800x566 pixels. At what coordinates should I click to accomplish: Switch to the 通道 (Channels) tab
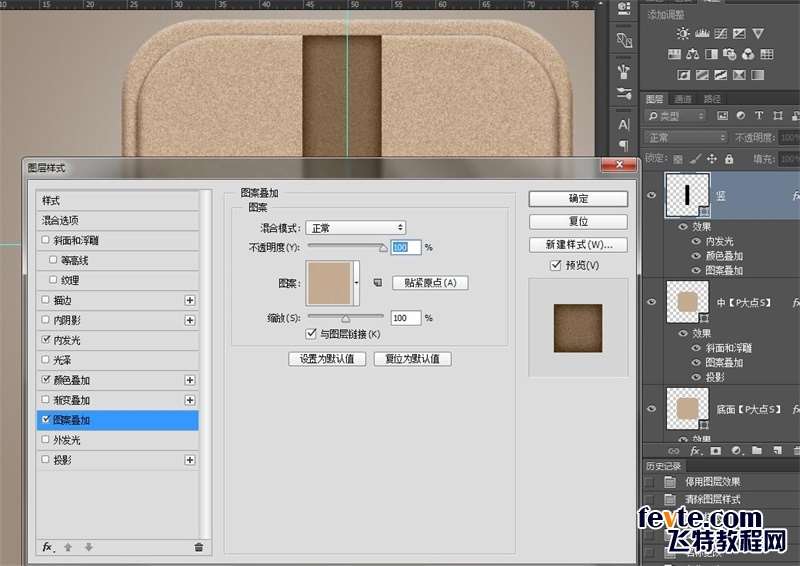(x=683, y=99)
